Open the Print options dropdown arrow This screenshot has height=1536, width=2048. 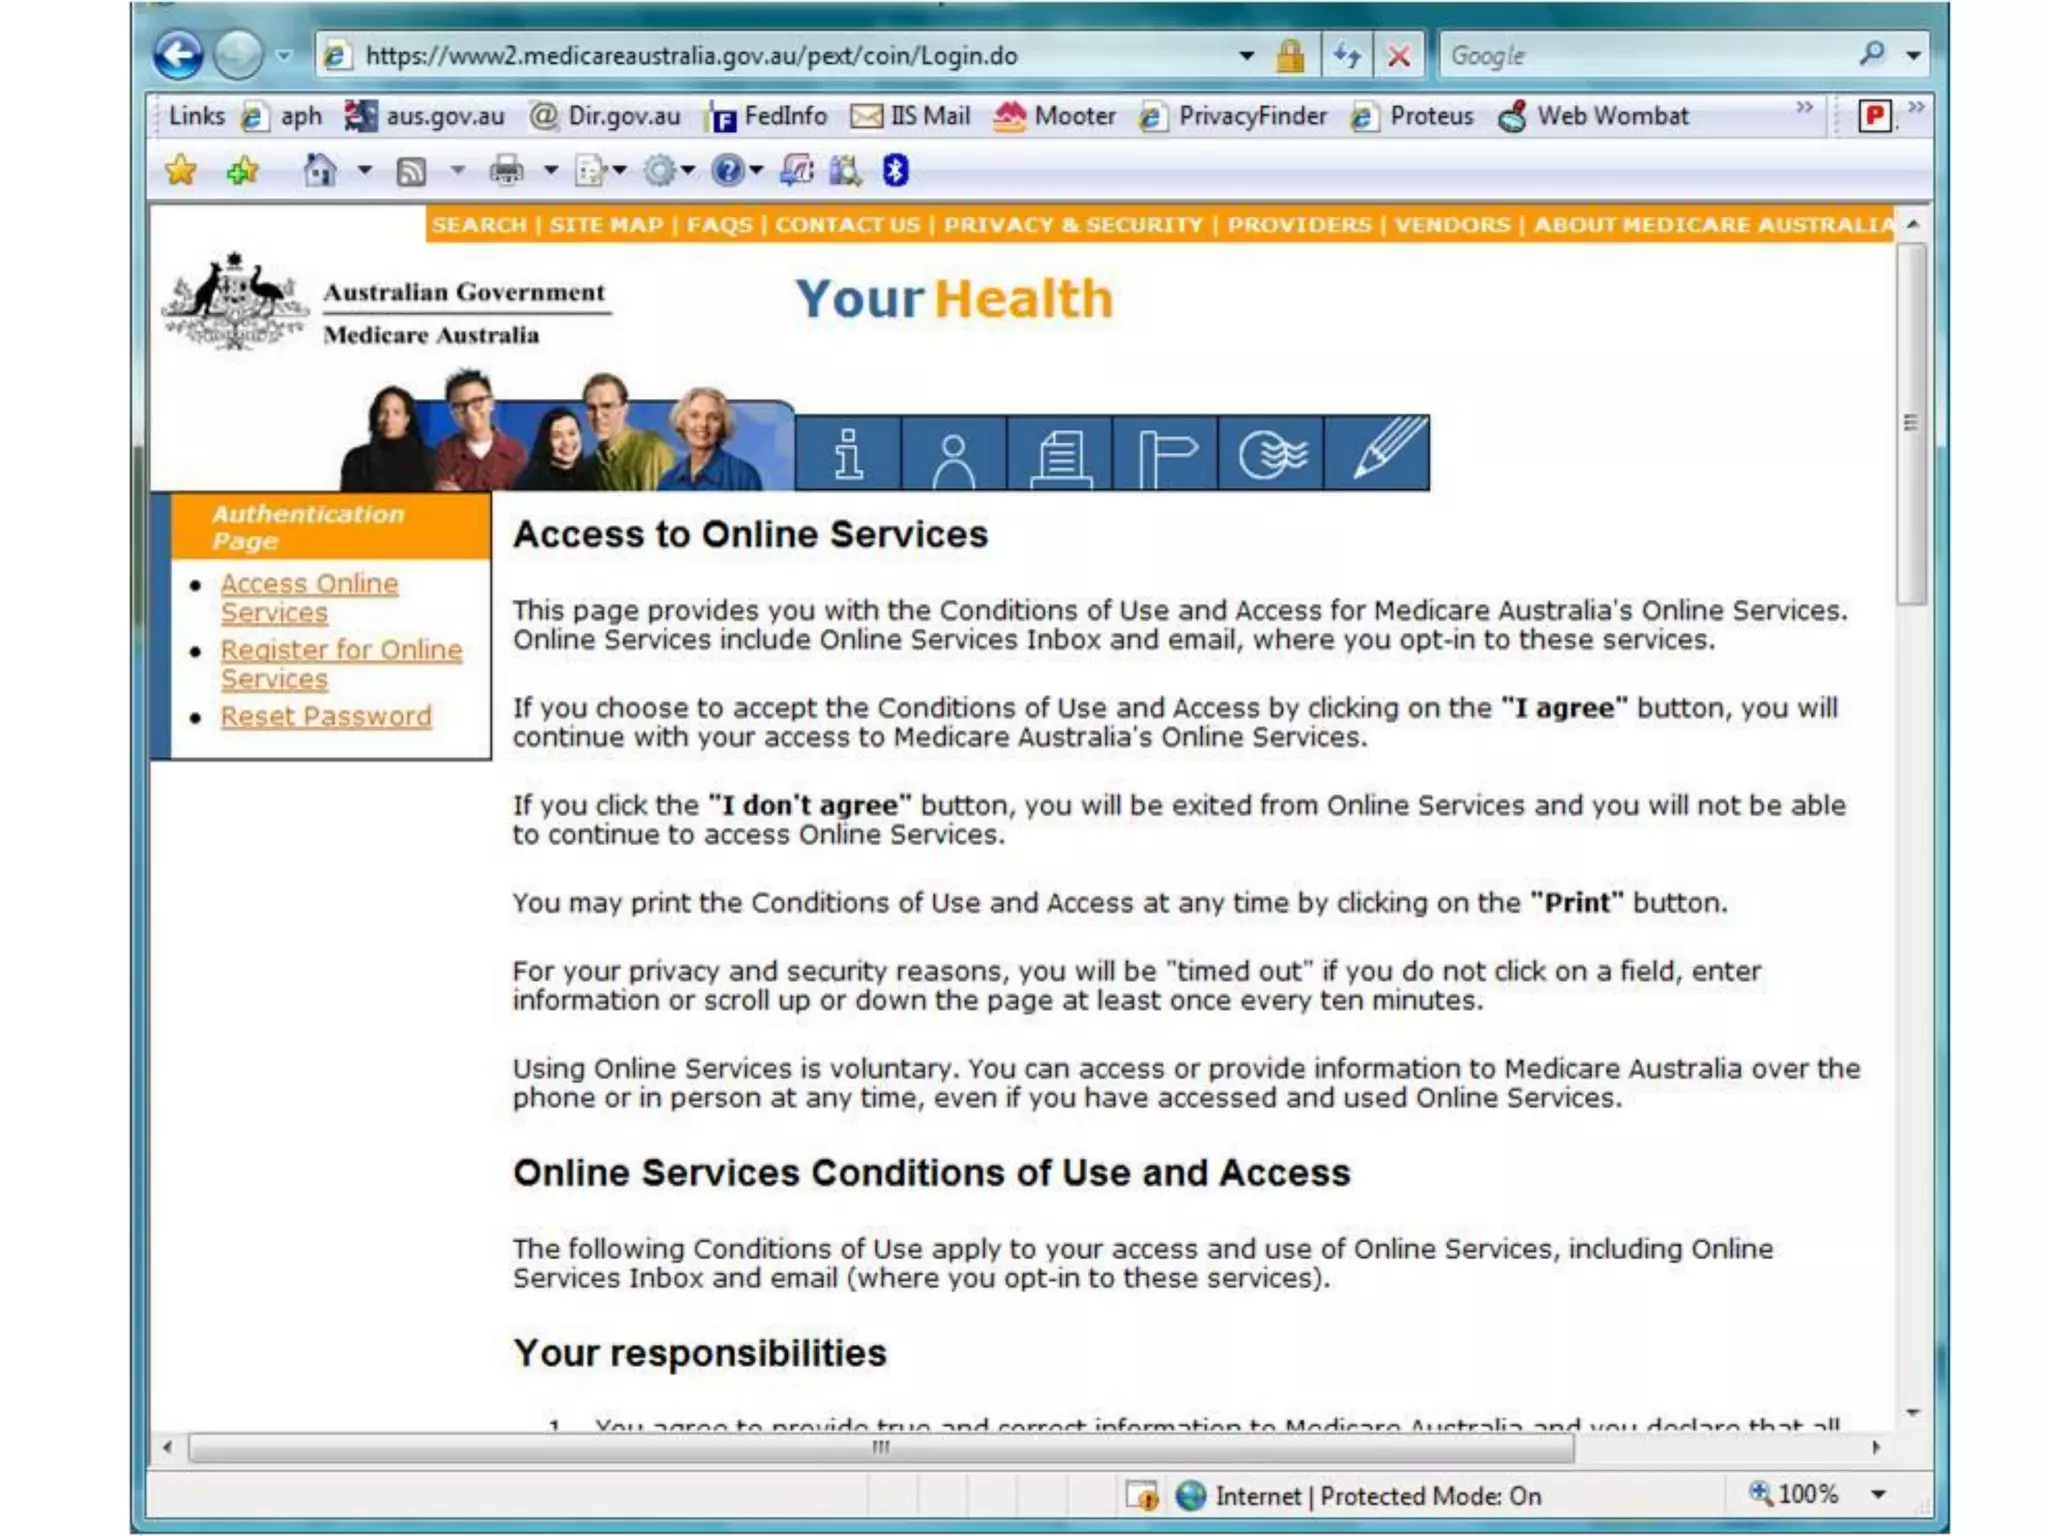[550, 171]
